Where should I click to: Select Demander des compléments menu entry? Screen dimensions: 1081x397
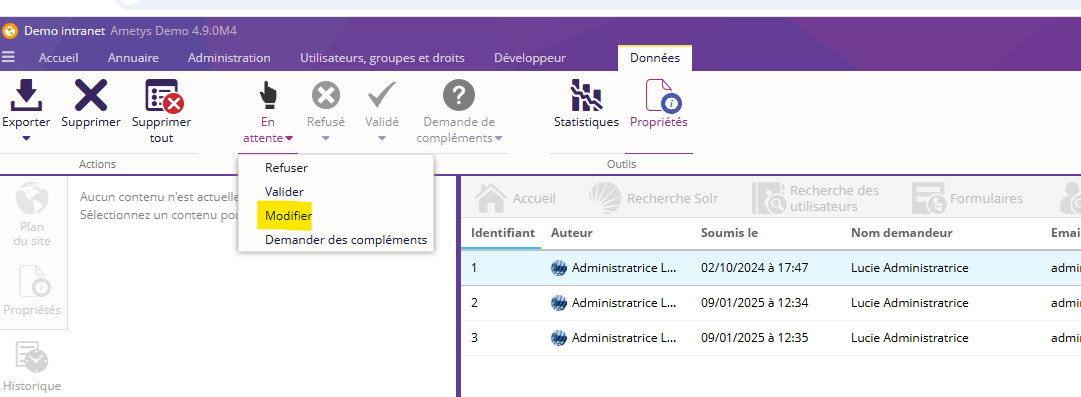click(345, 240)
